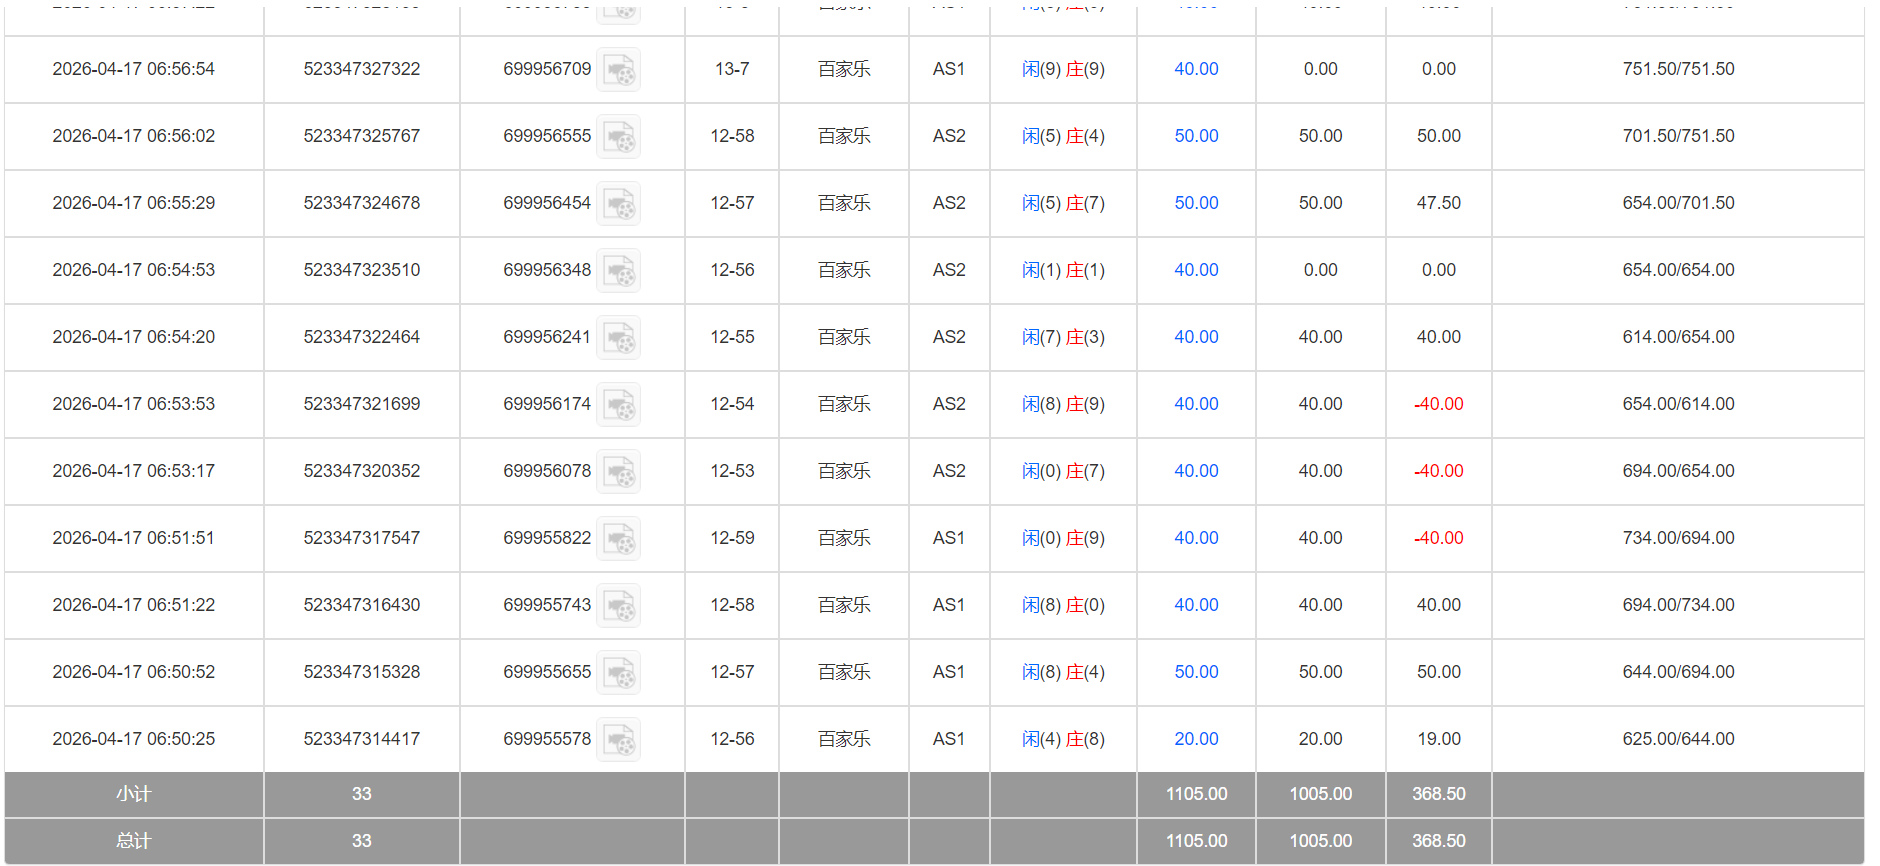
Task: Click win/loss 47.50 cell
Action: pyautogui.click(x=1438, y=203)
